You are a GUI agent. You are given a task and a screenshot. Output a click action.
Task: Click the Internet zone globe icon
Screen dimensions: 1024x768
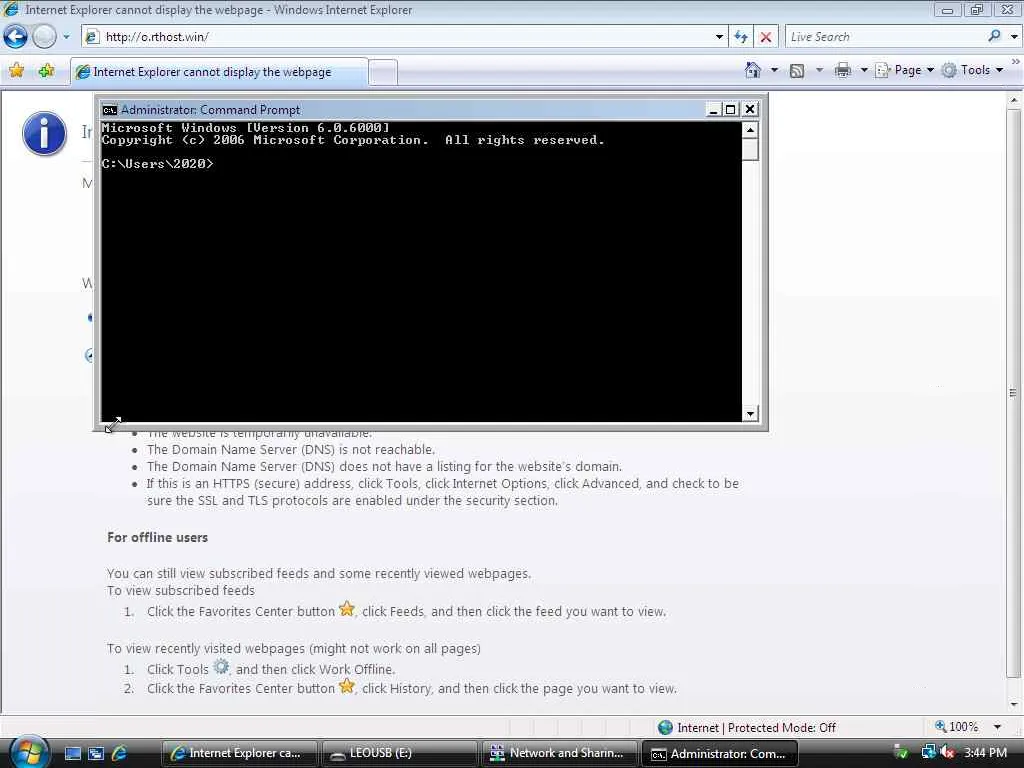[665, 727]
